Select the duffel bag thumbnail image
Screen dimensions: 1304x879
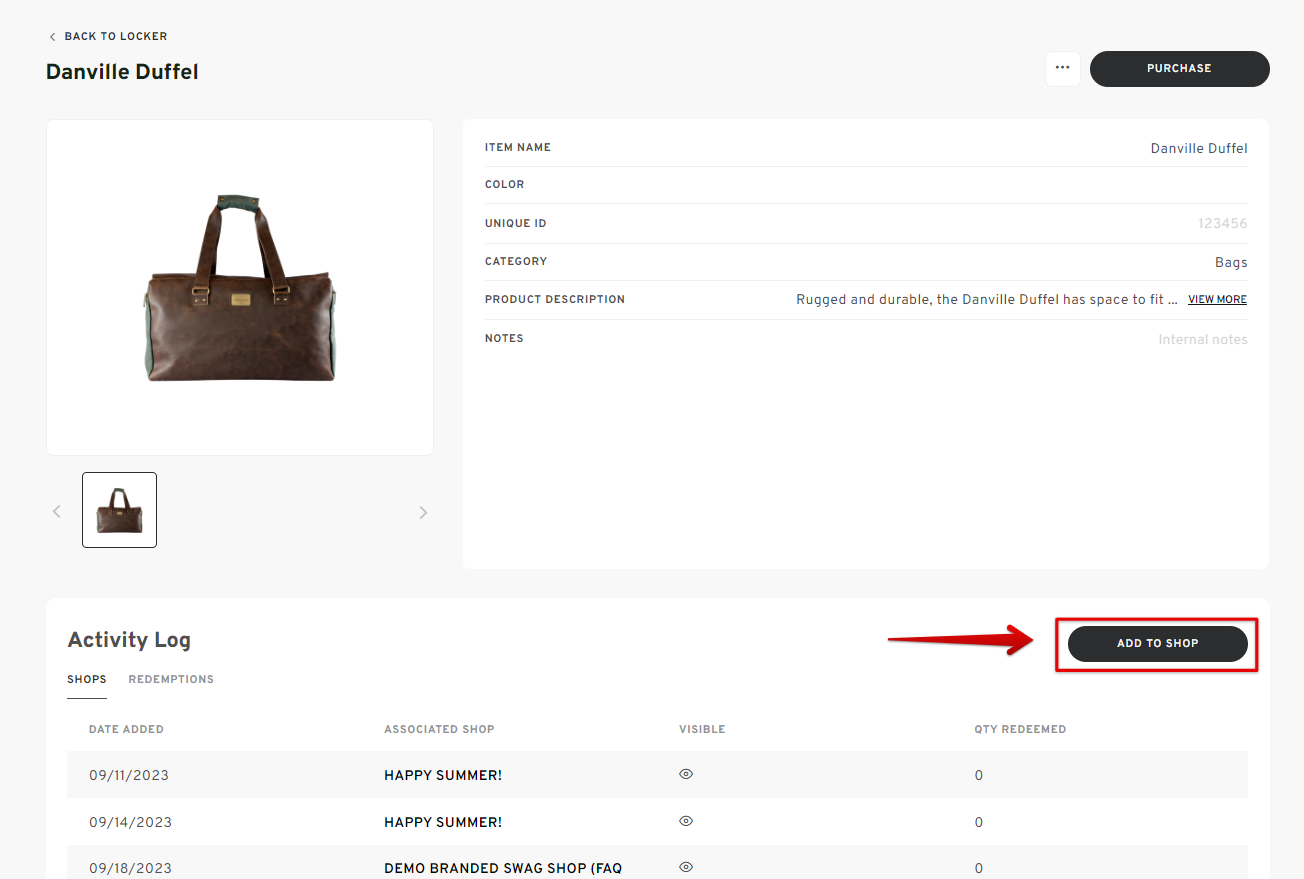pos(119,510)
